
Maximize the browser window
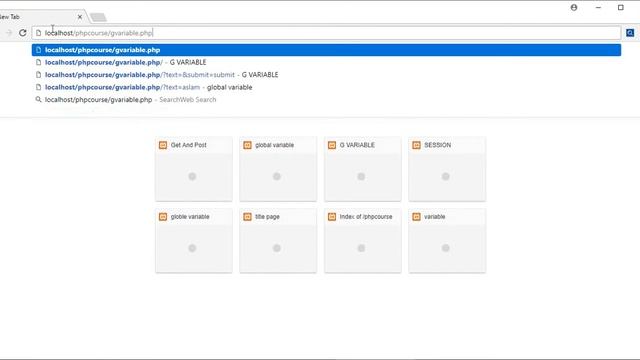621,7
